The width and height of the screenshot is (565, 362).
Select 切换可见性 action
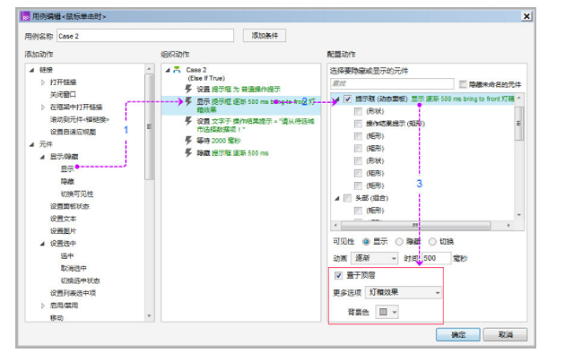click(77, 194)
